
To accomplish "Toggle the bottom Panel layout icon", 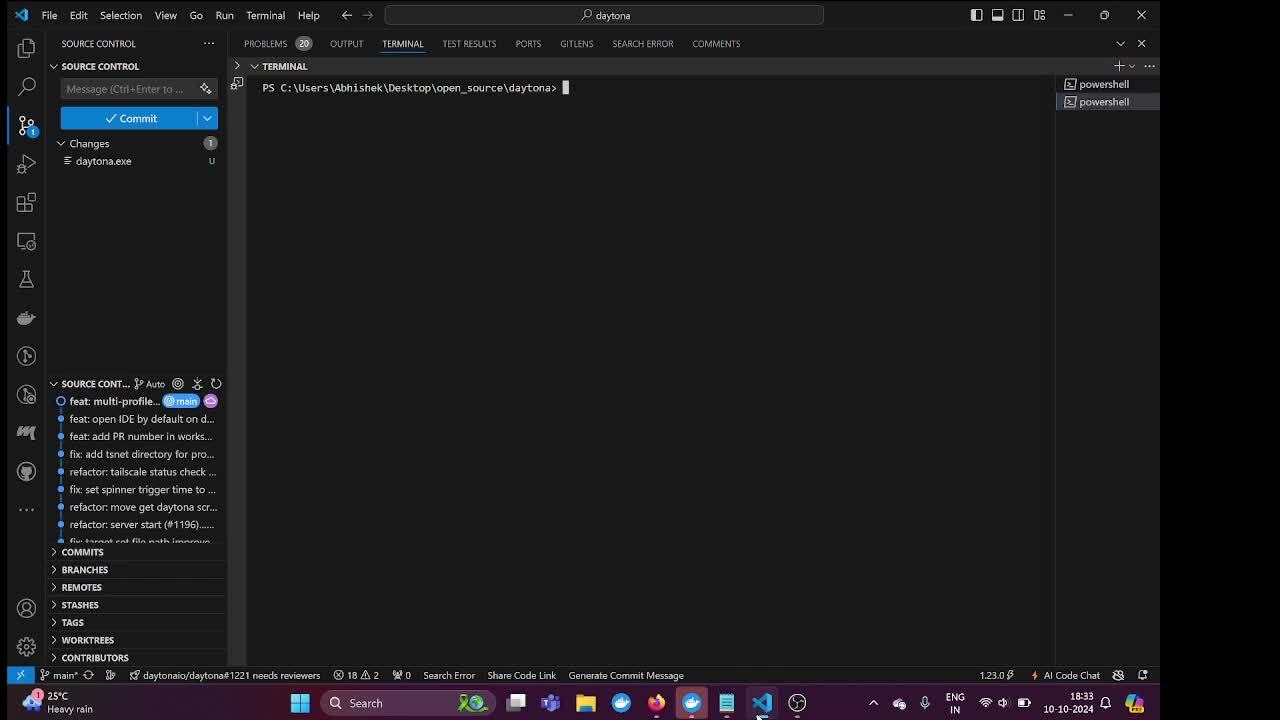I will pos(997,15).
